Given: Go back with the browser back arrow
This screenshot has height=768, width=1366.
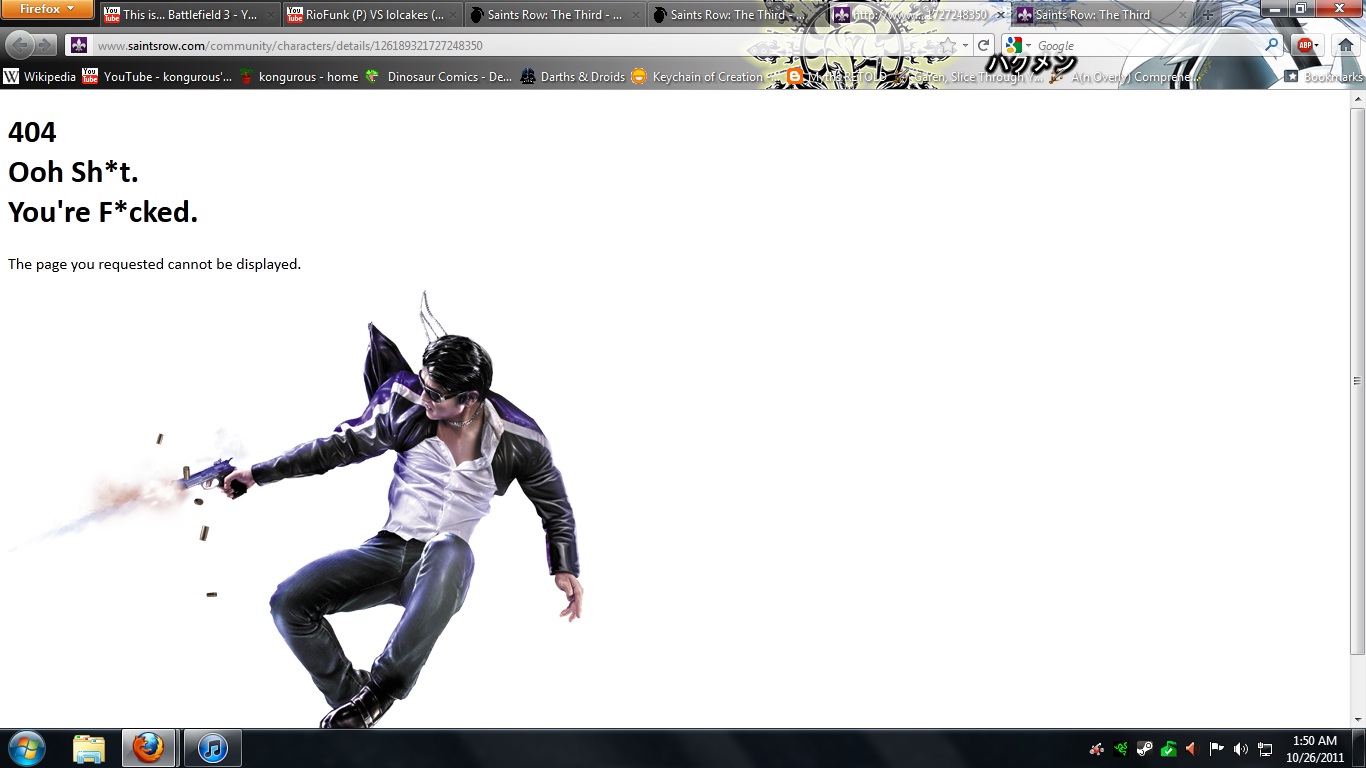Looking at the screenshot, I should tap(20, 45).
